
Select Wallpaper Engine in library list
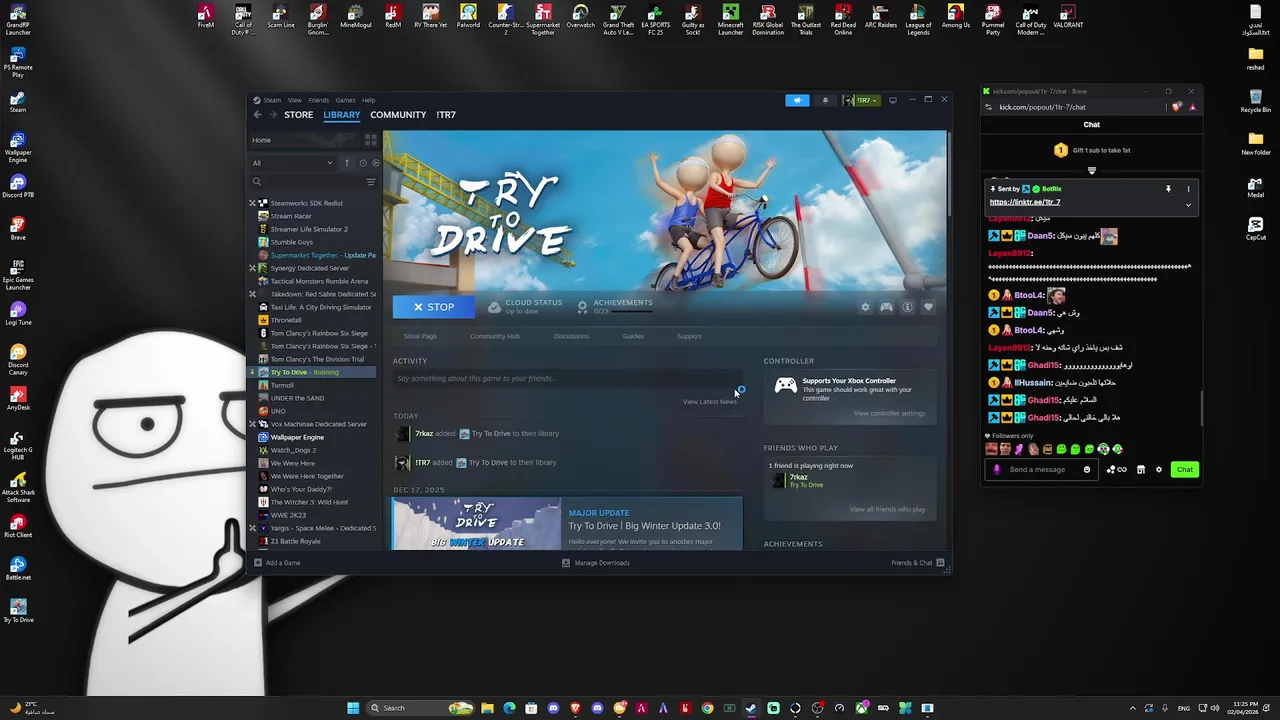coord(297,437)
